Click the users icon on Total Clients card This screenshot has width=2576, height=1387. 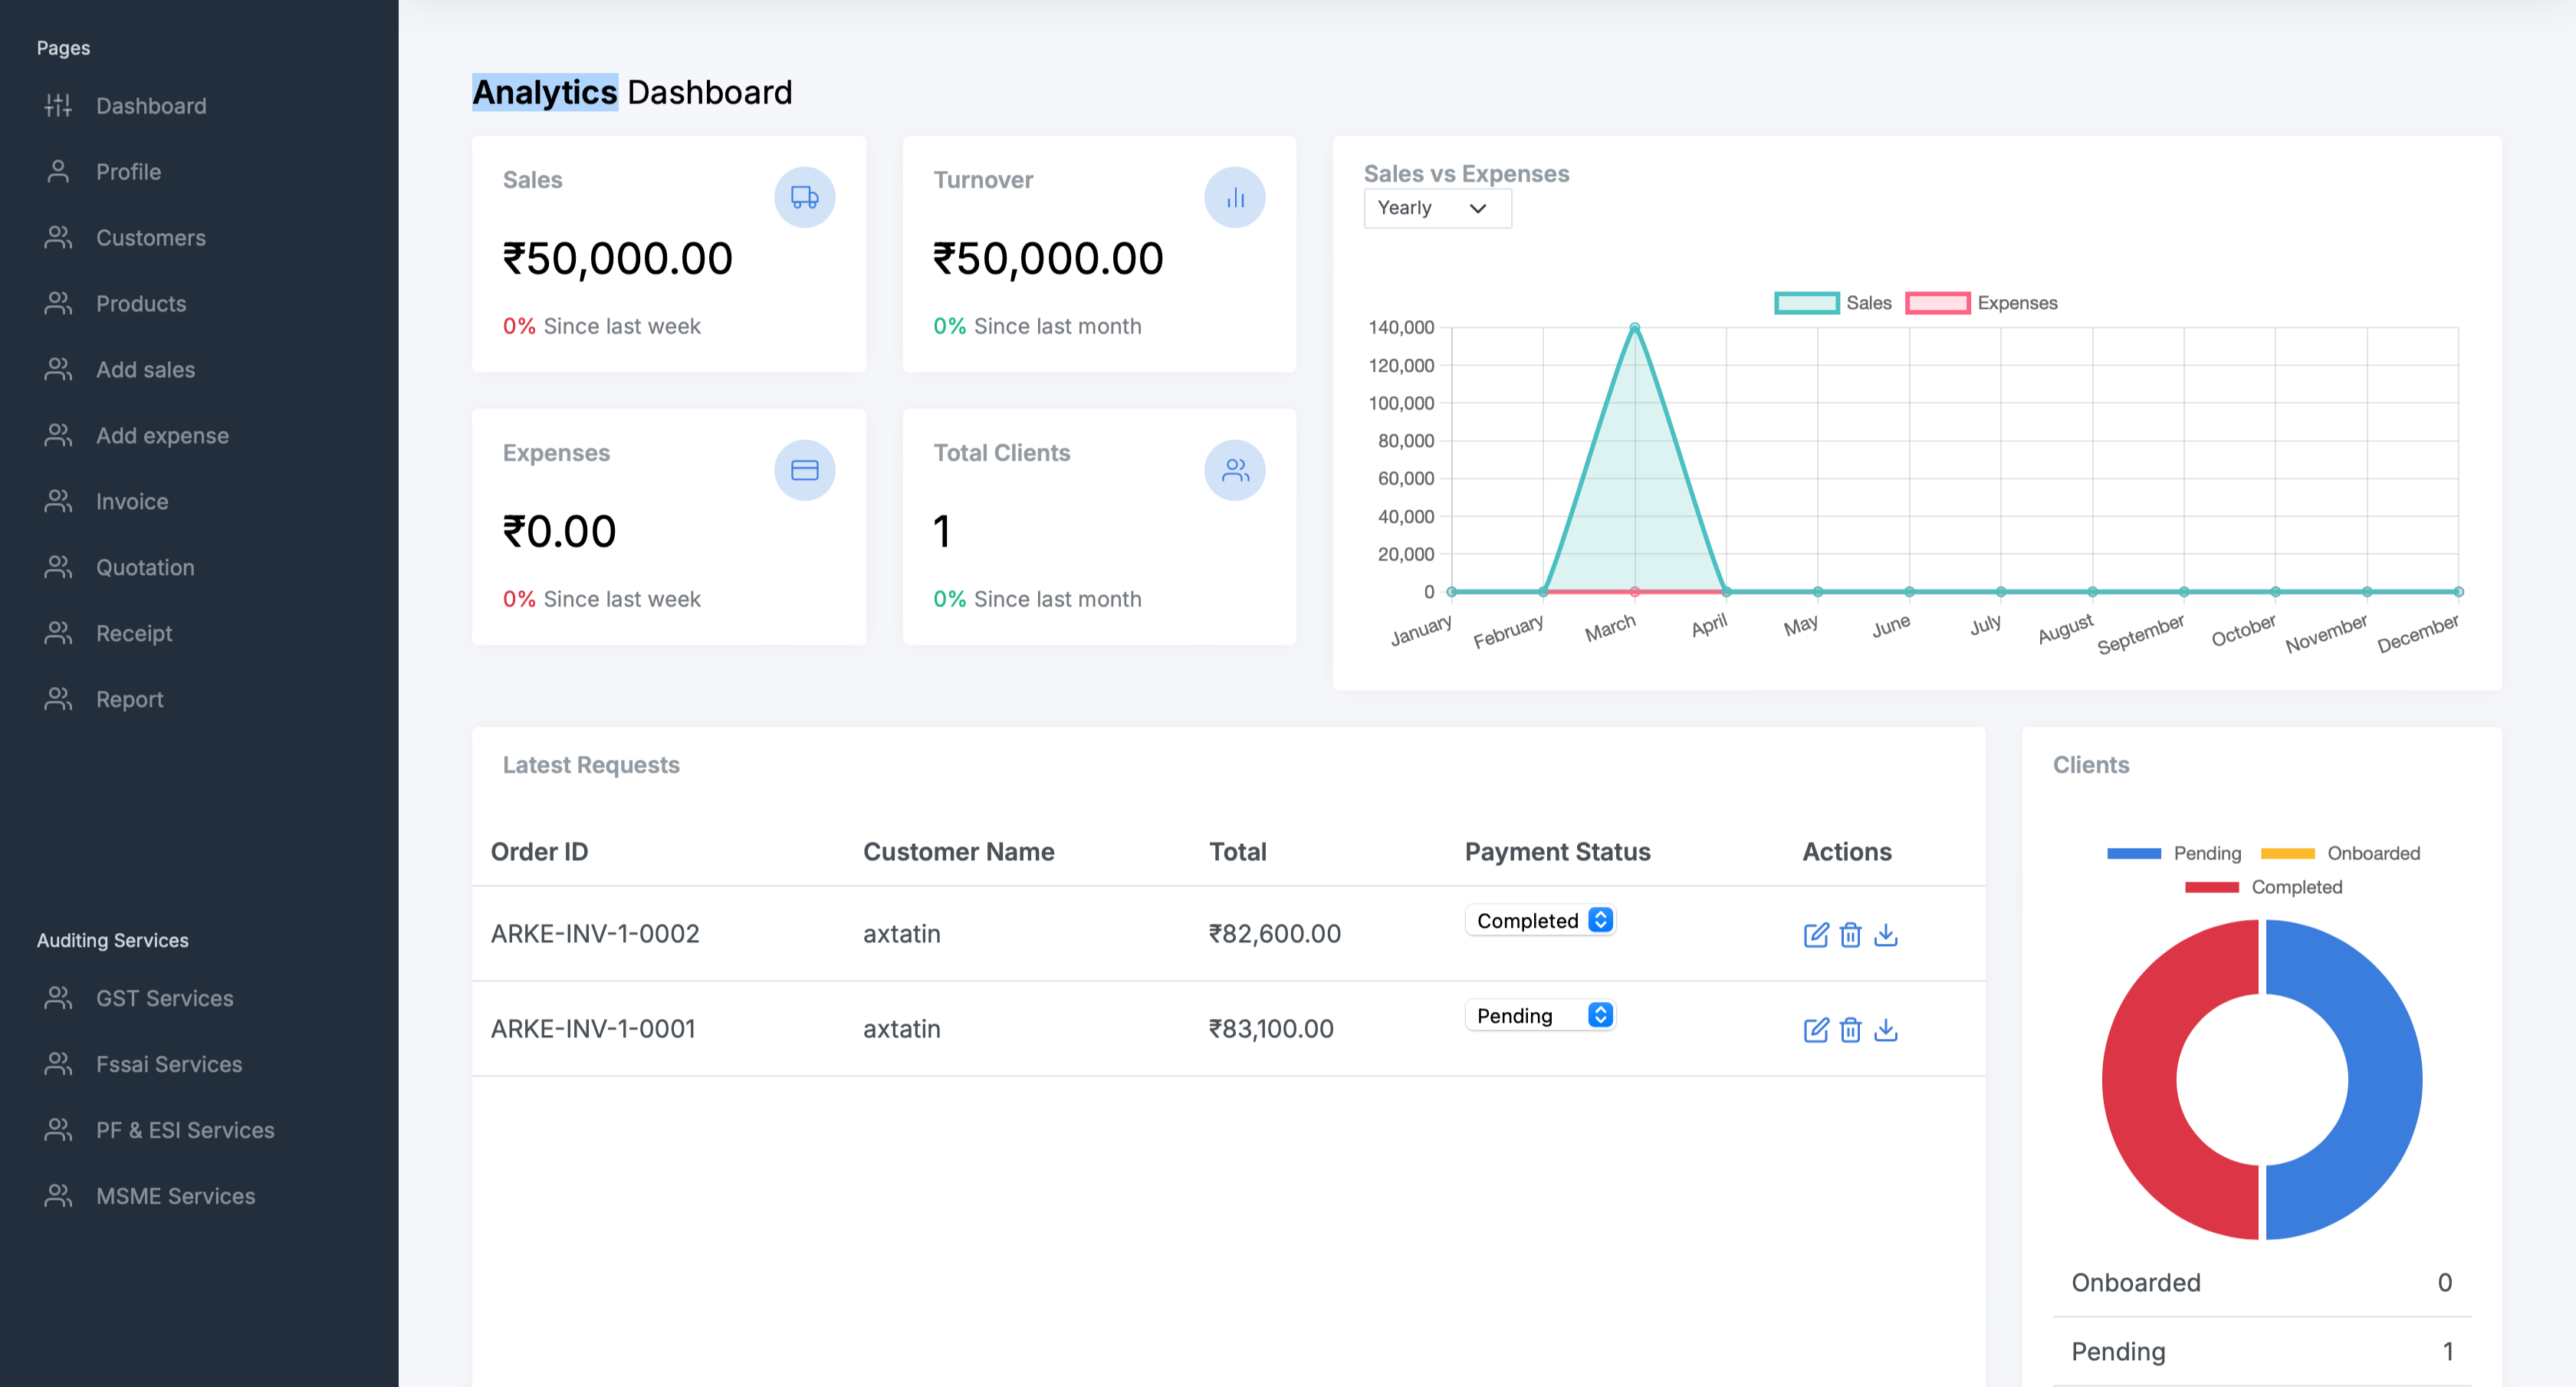pos(1234,470)
